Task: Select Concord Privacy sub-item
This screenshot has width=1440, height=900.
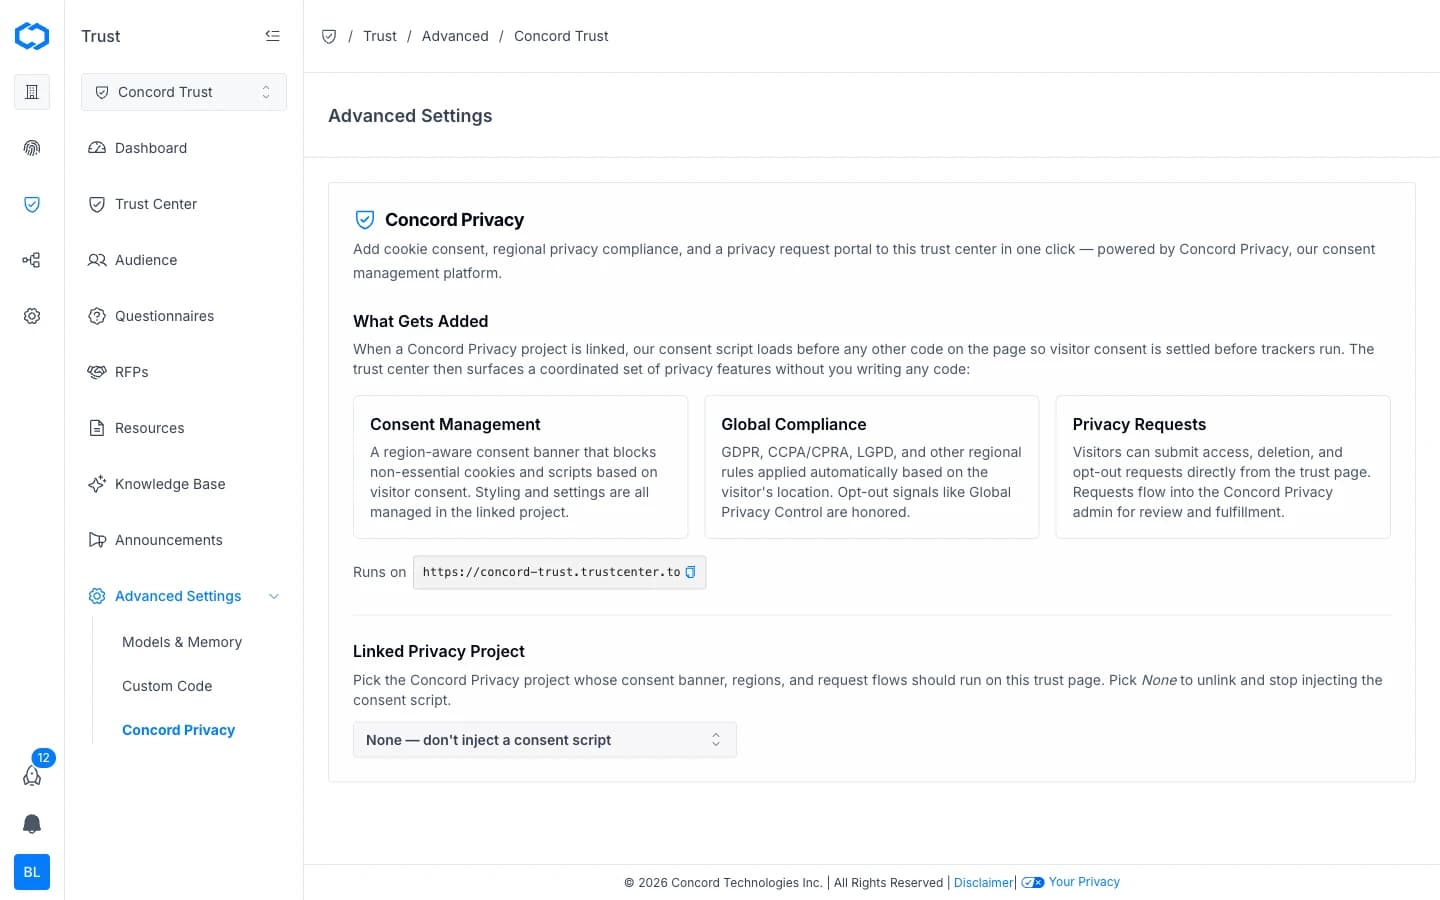Action: pos(178,730)
